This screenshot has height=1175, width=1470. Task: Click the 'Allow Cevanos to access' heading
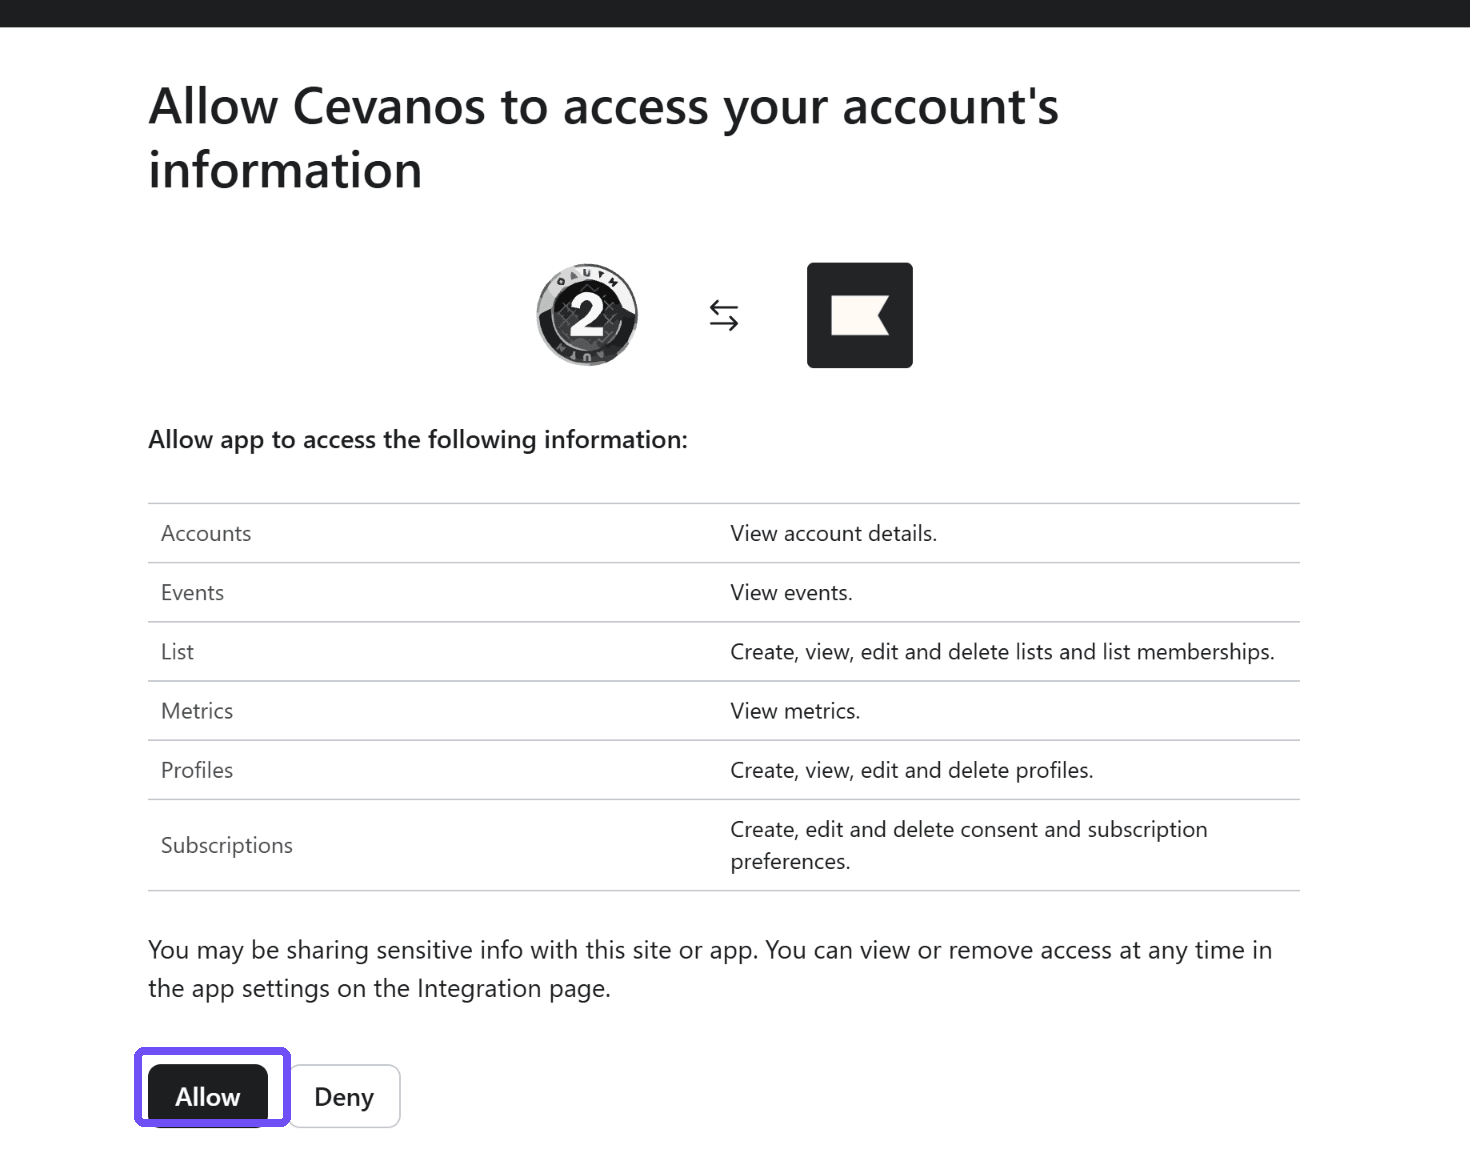point(603,137)
